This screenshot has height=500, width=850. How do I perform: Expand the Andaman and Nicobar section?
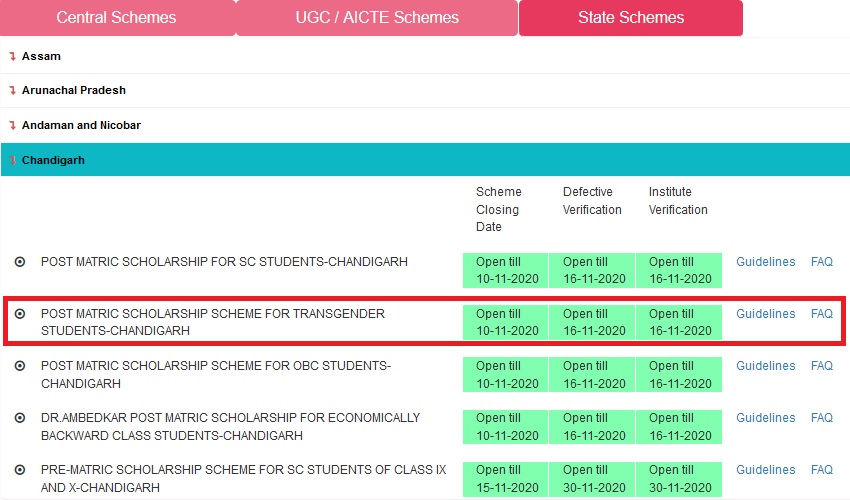[80, 125]
